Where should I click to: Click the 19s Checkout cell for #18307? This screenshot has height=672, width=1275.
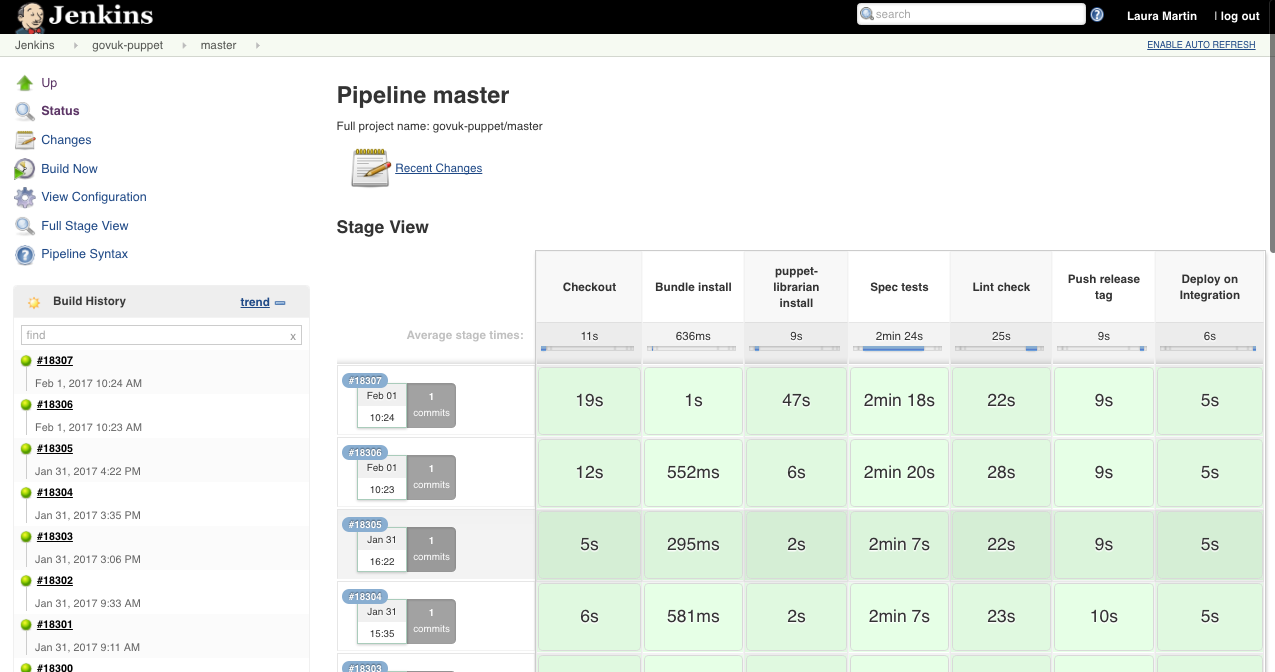[589, 401]
